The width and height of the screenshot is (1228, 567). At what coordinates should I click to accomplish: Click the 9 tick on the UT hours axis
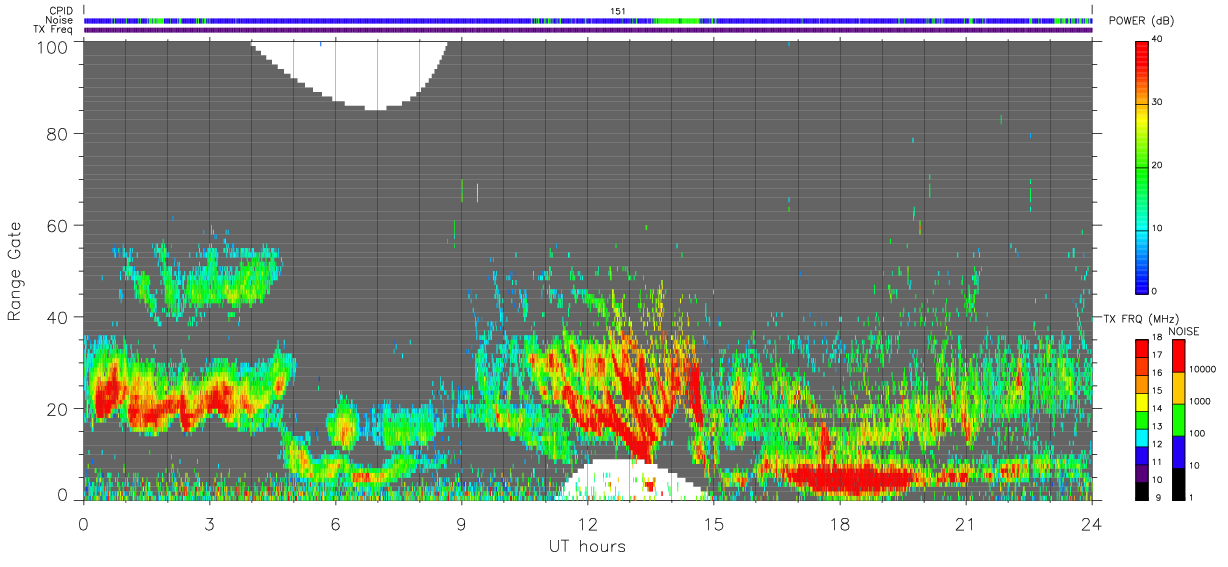click(x=461, y=524)
